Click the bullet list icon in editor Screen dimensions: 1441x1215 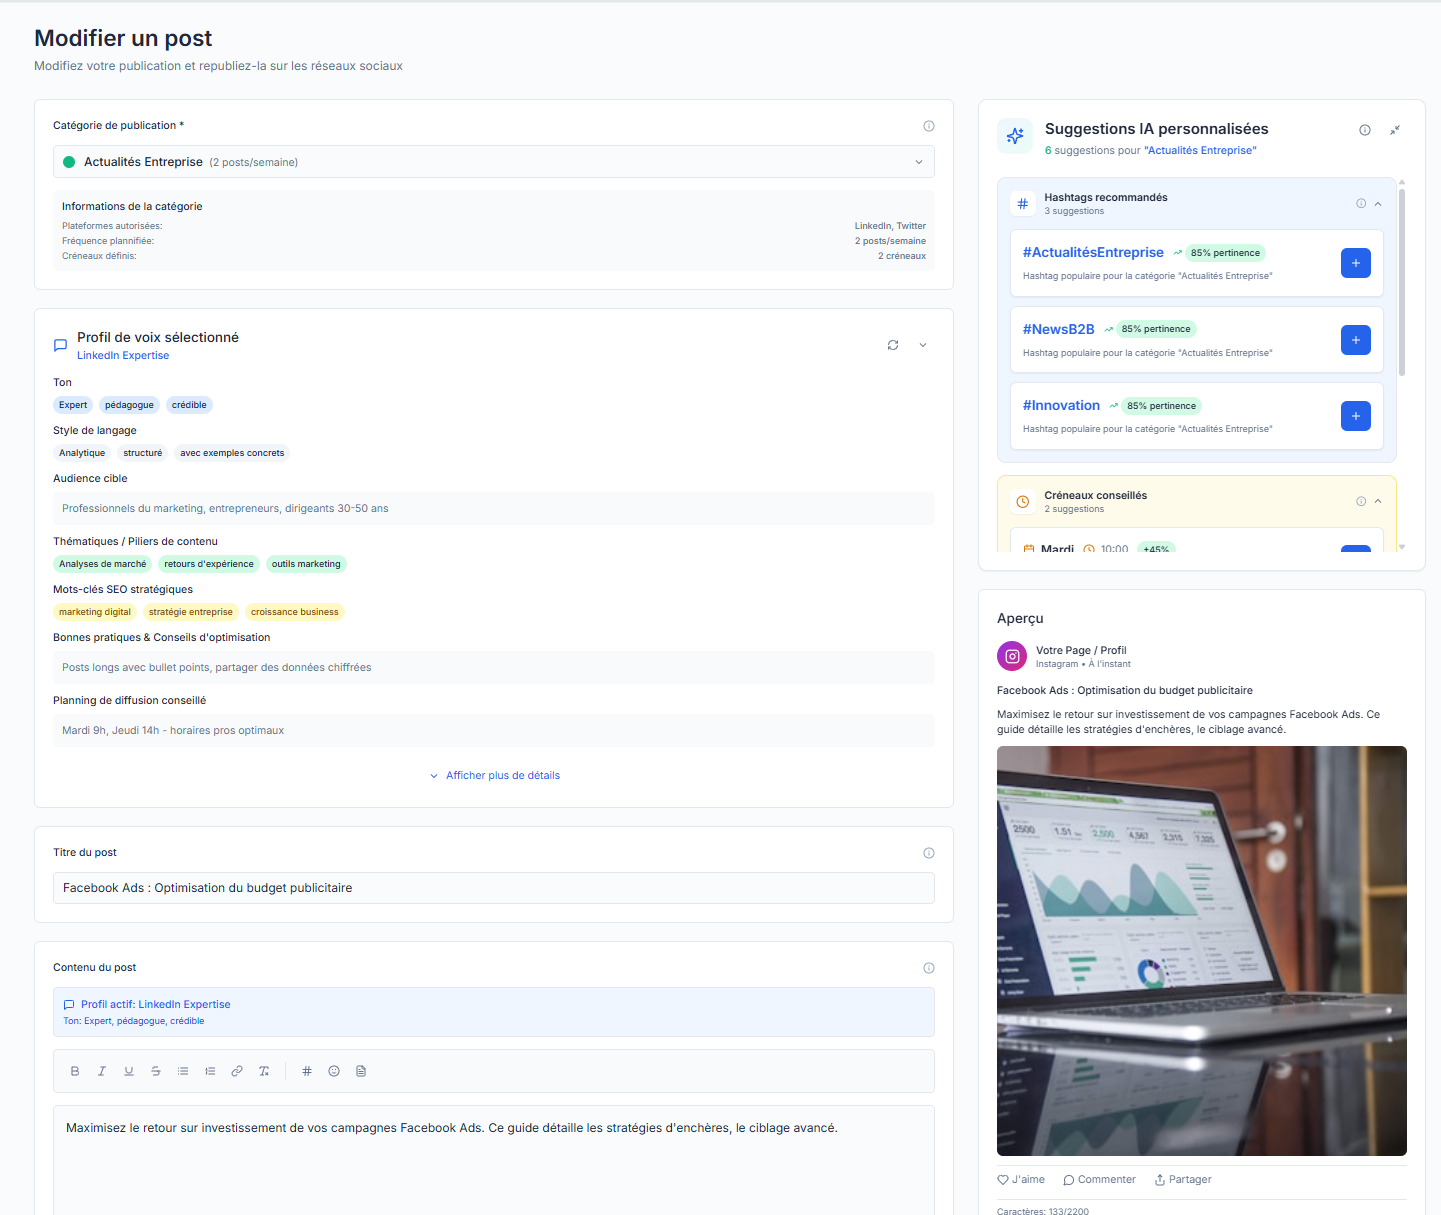click(x=183, y=1071)
